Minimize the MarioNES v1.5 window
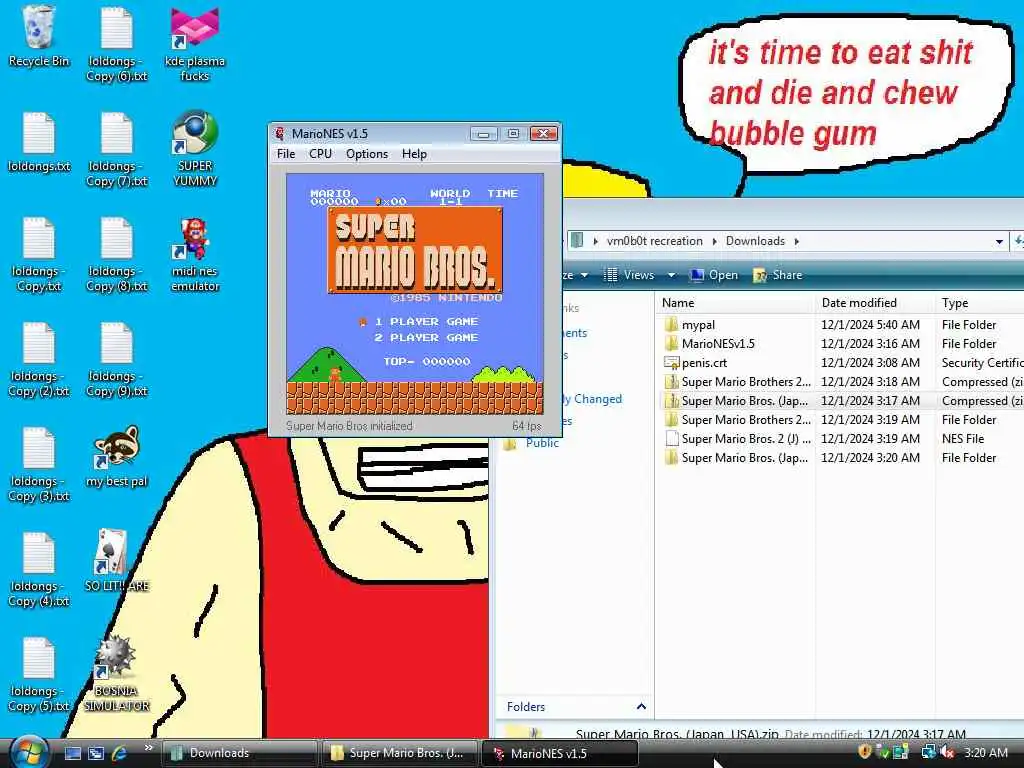 click(484, 134)
